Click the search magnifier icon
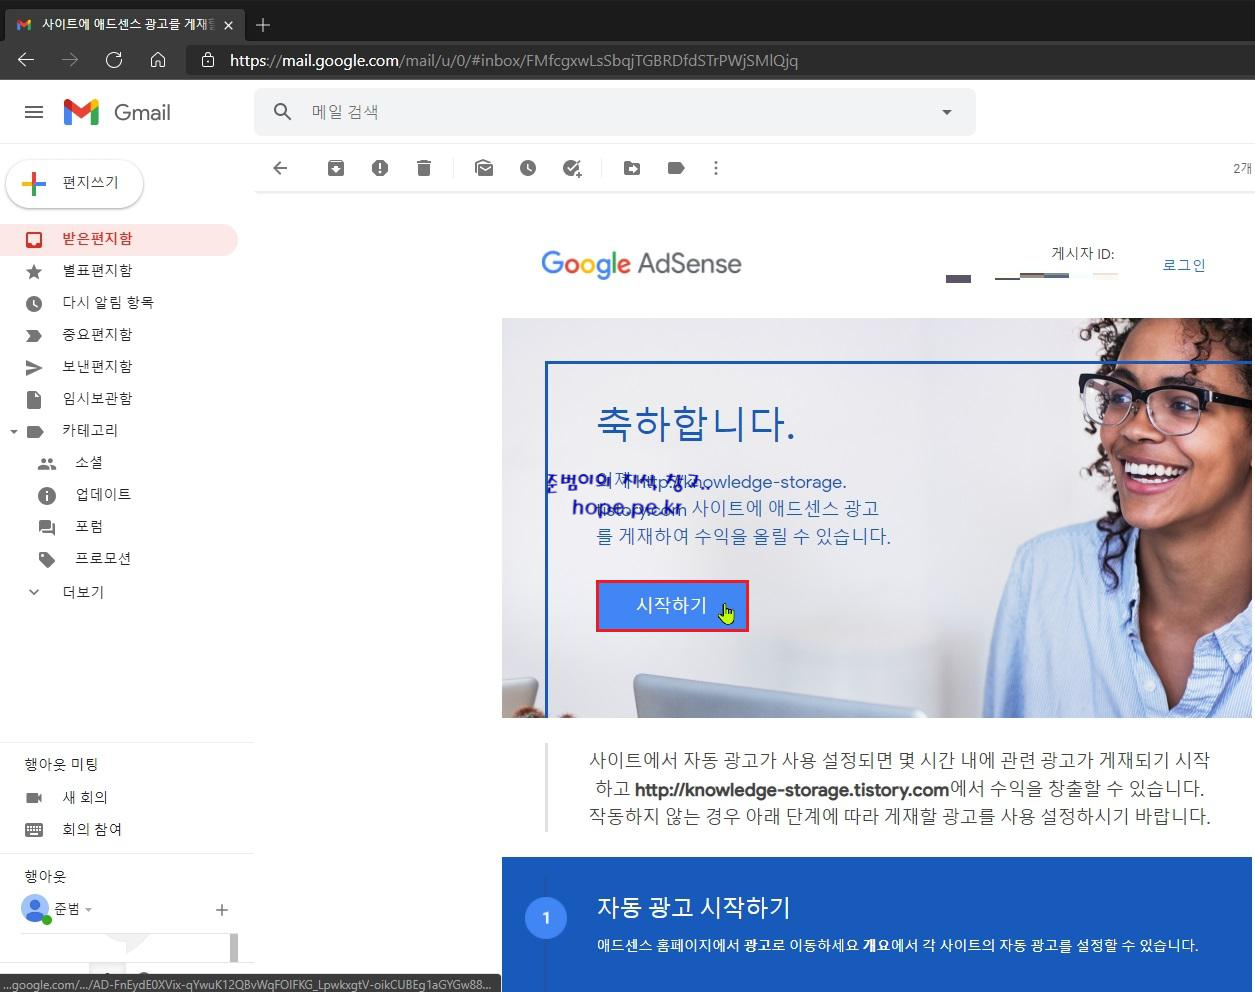Screen dimensions: 1255x992 click(283, 112)
